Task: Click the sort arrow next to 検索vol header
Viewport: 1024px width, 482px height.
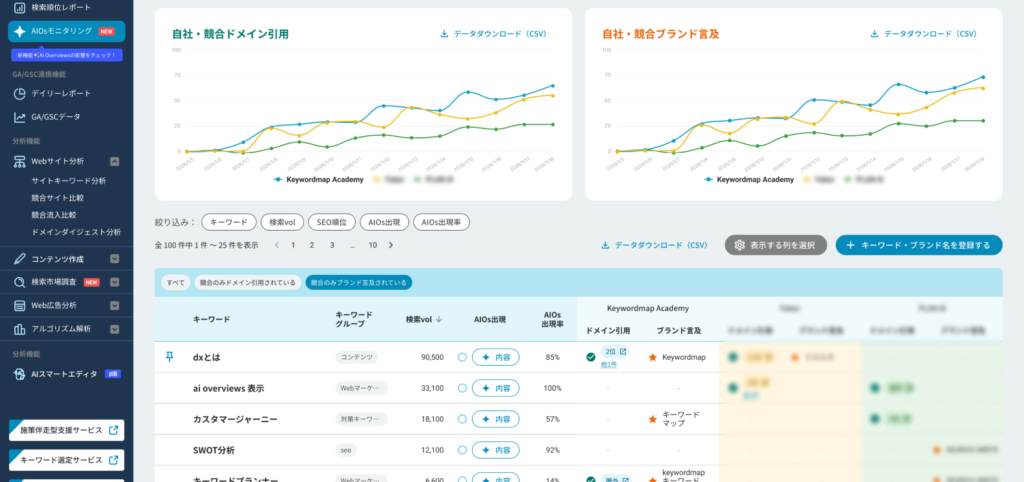Action: [440, 319]
